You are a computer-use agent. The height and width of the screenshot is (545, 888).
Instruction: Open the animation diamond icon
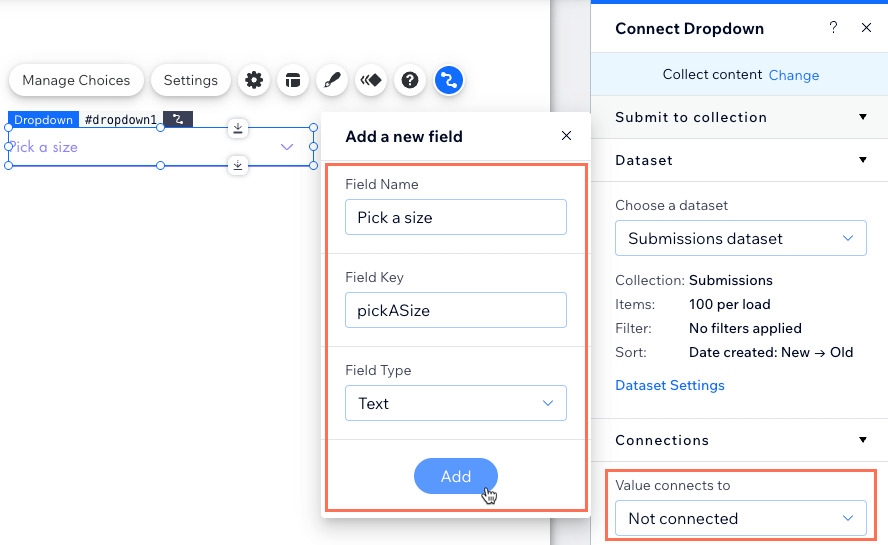click(x=371, y=80)
